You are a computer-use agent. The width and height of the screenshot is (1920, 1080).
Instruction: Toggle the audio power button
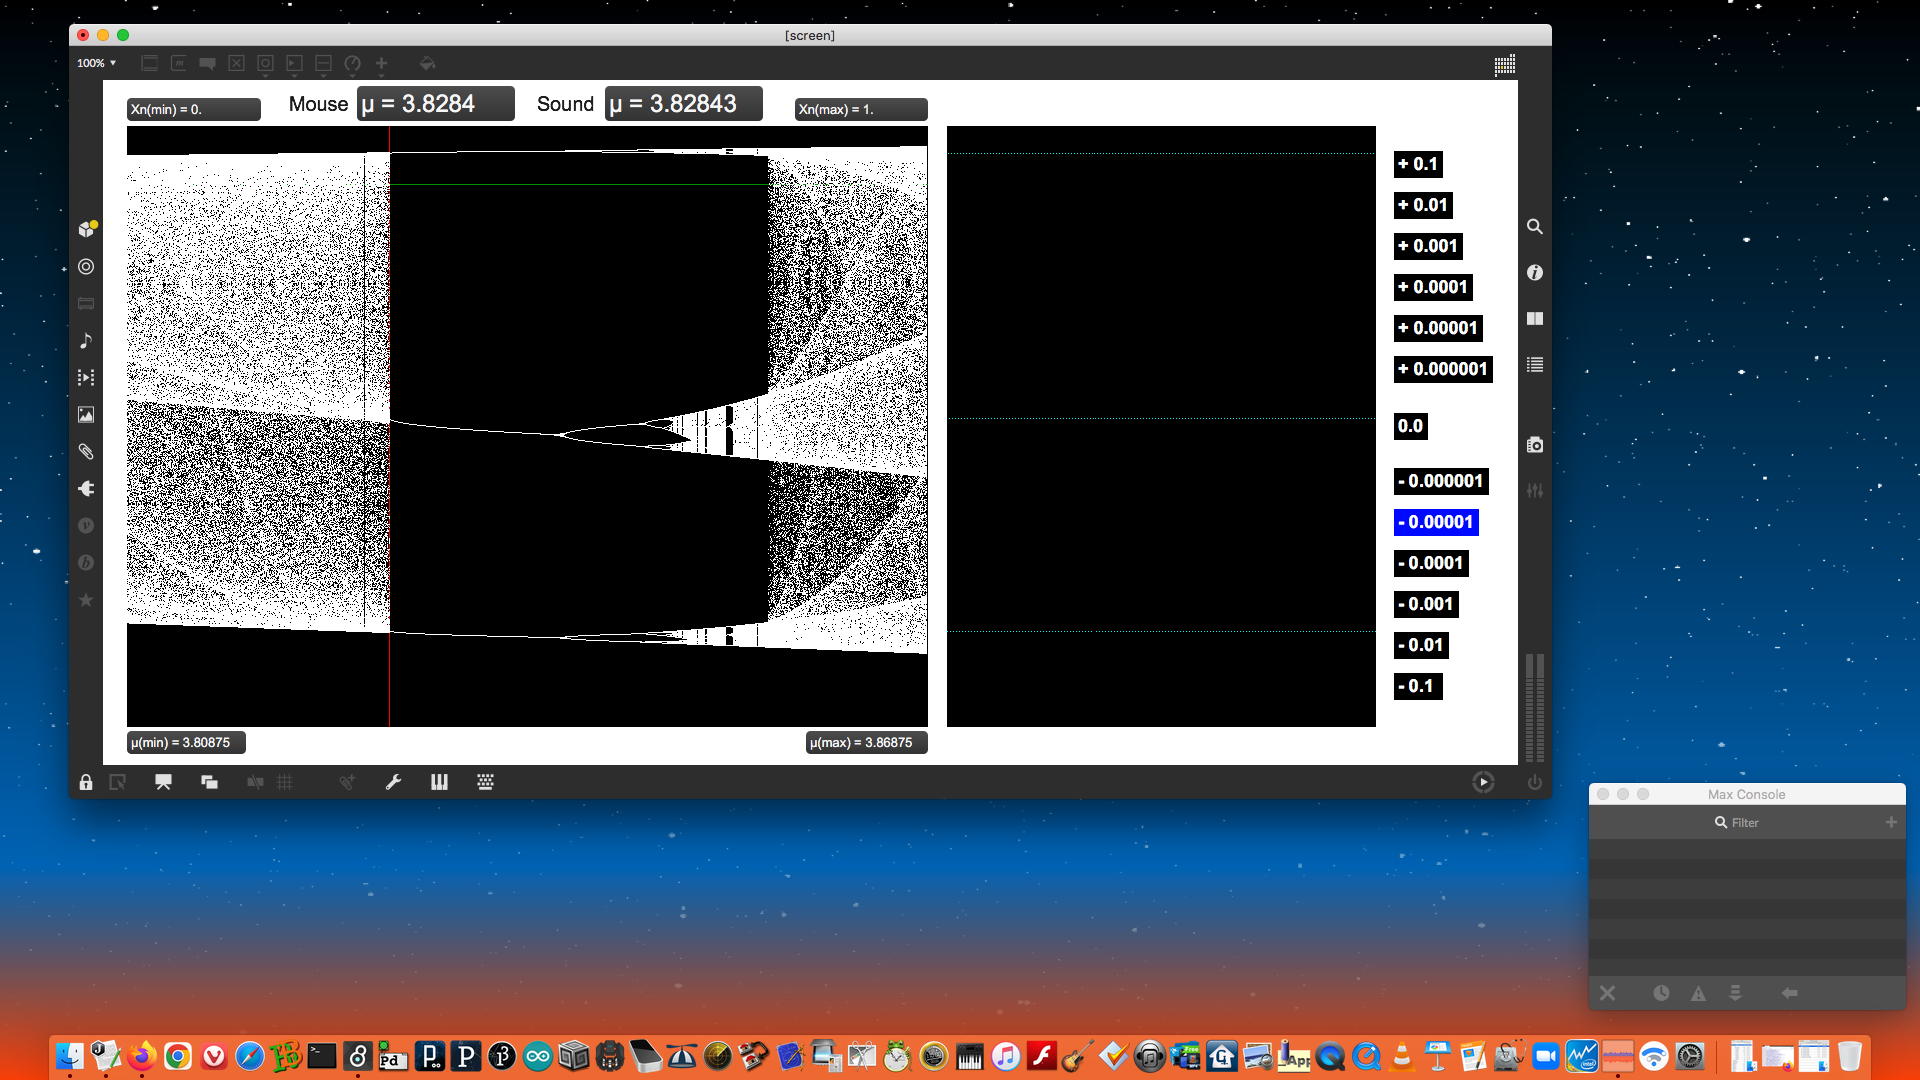(1535, 782)
